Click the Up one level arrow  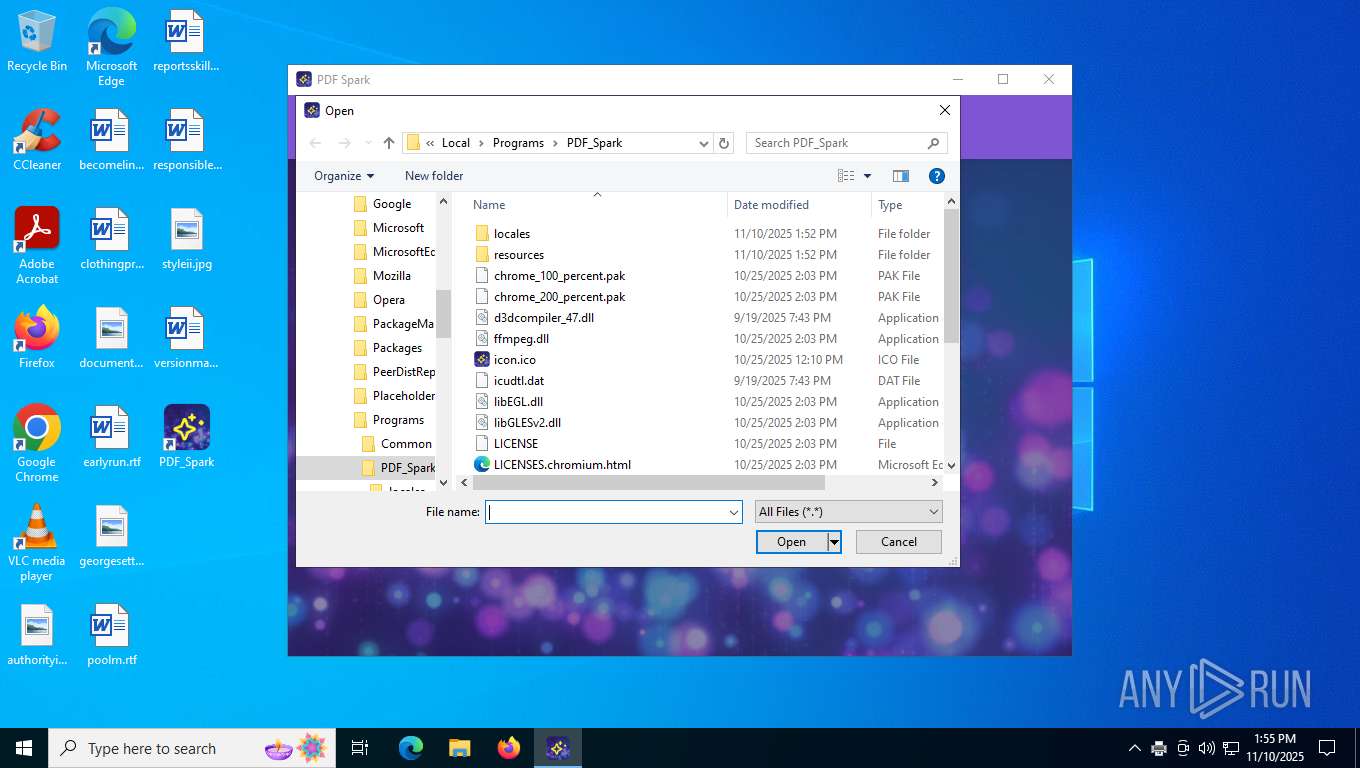(389, 143)
